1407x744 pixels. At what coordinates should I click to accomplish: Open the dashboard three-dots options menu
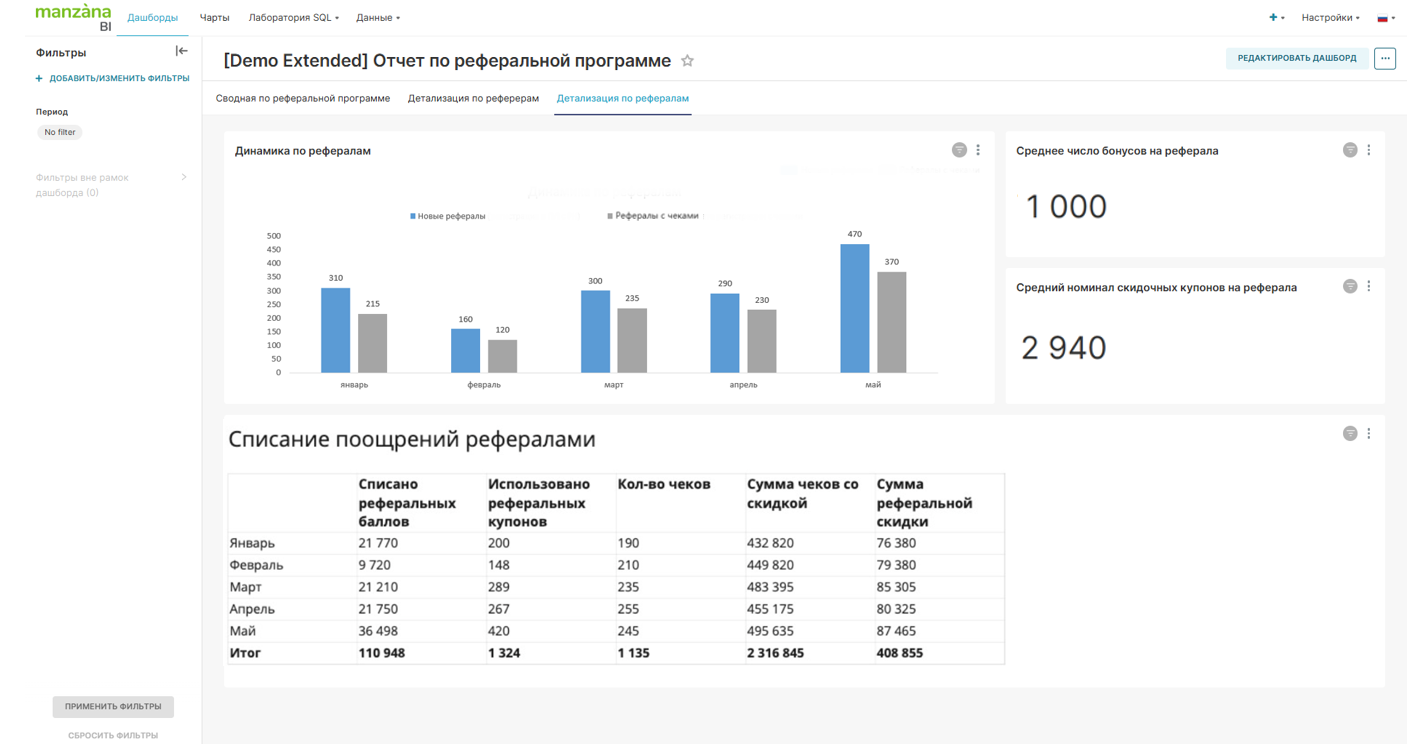(x=1384, y=58)
